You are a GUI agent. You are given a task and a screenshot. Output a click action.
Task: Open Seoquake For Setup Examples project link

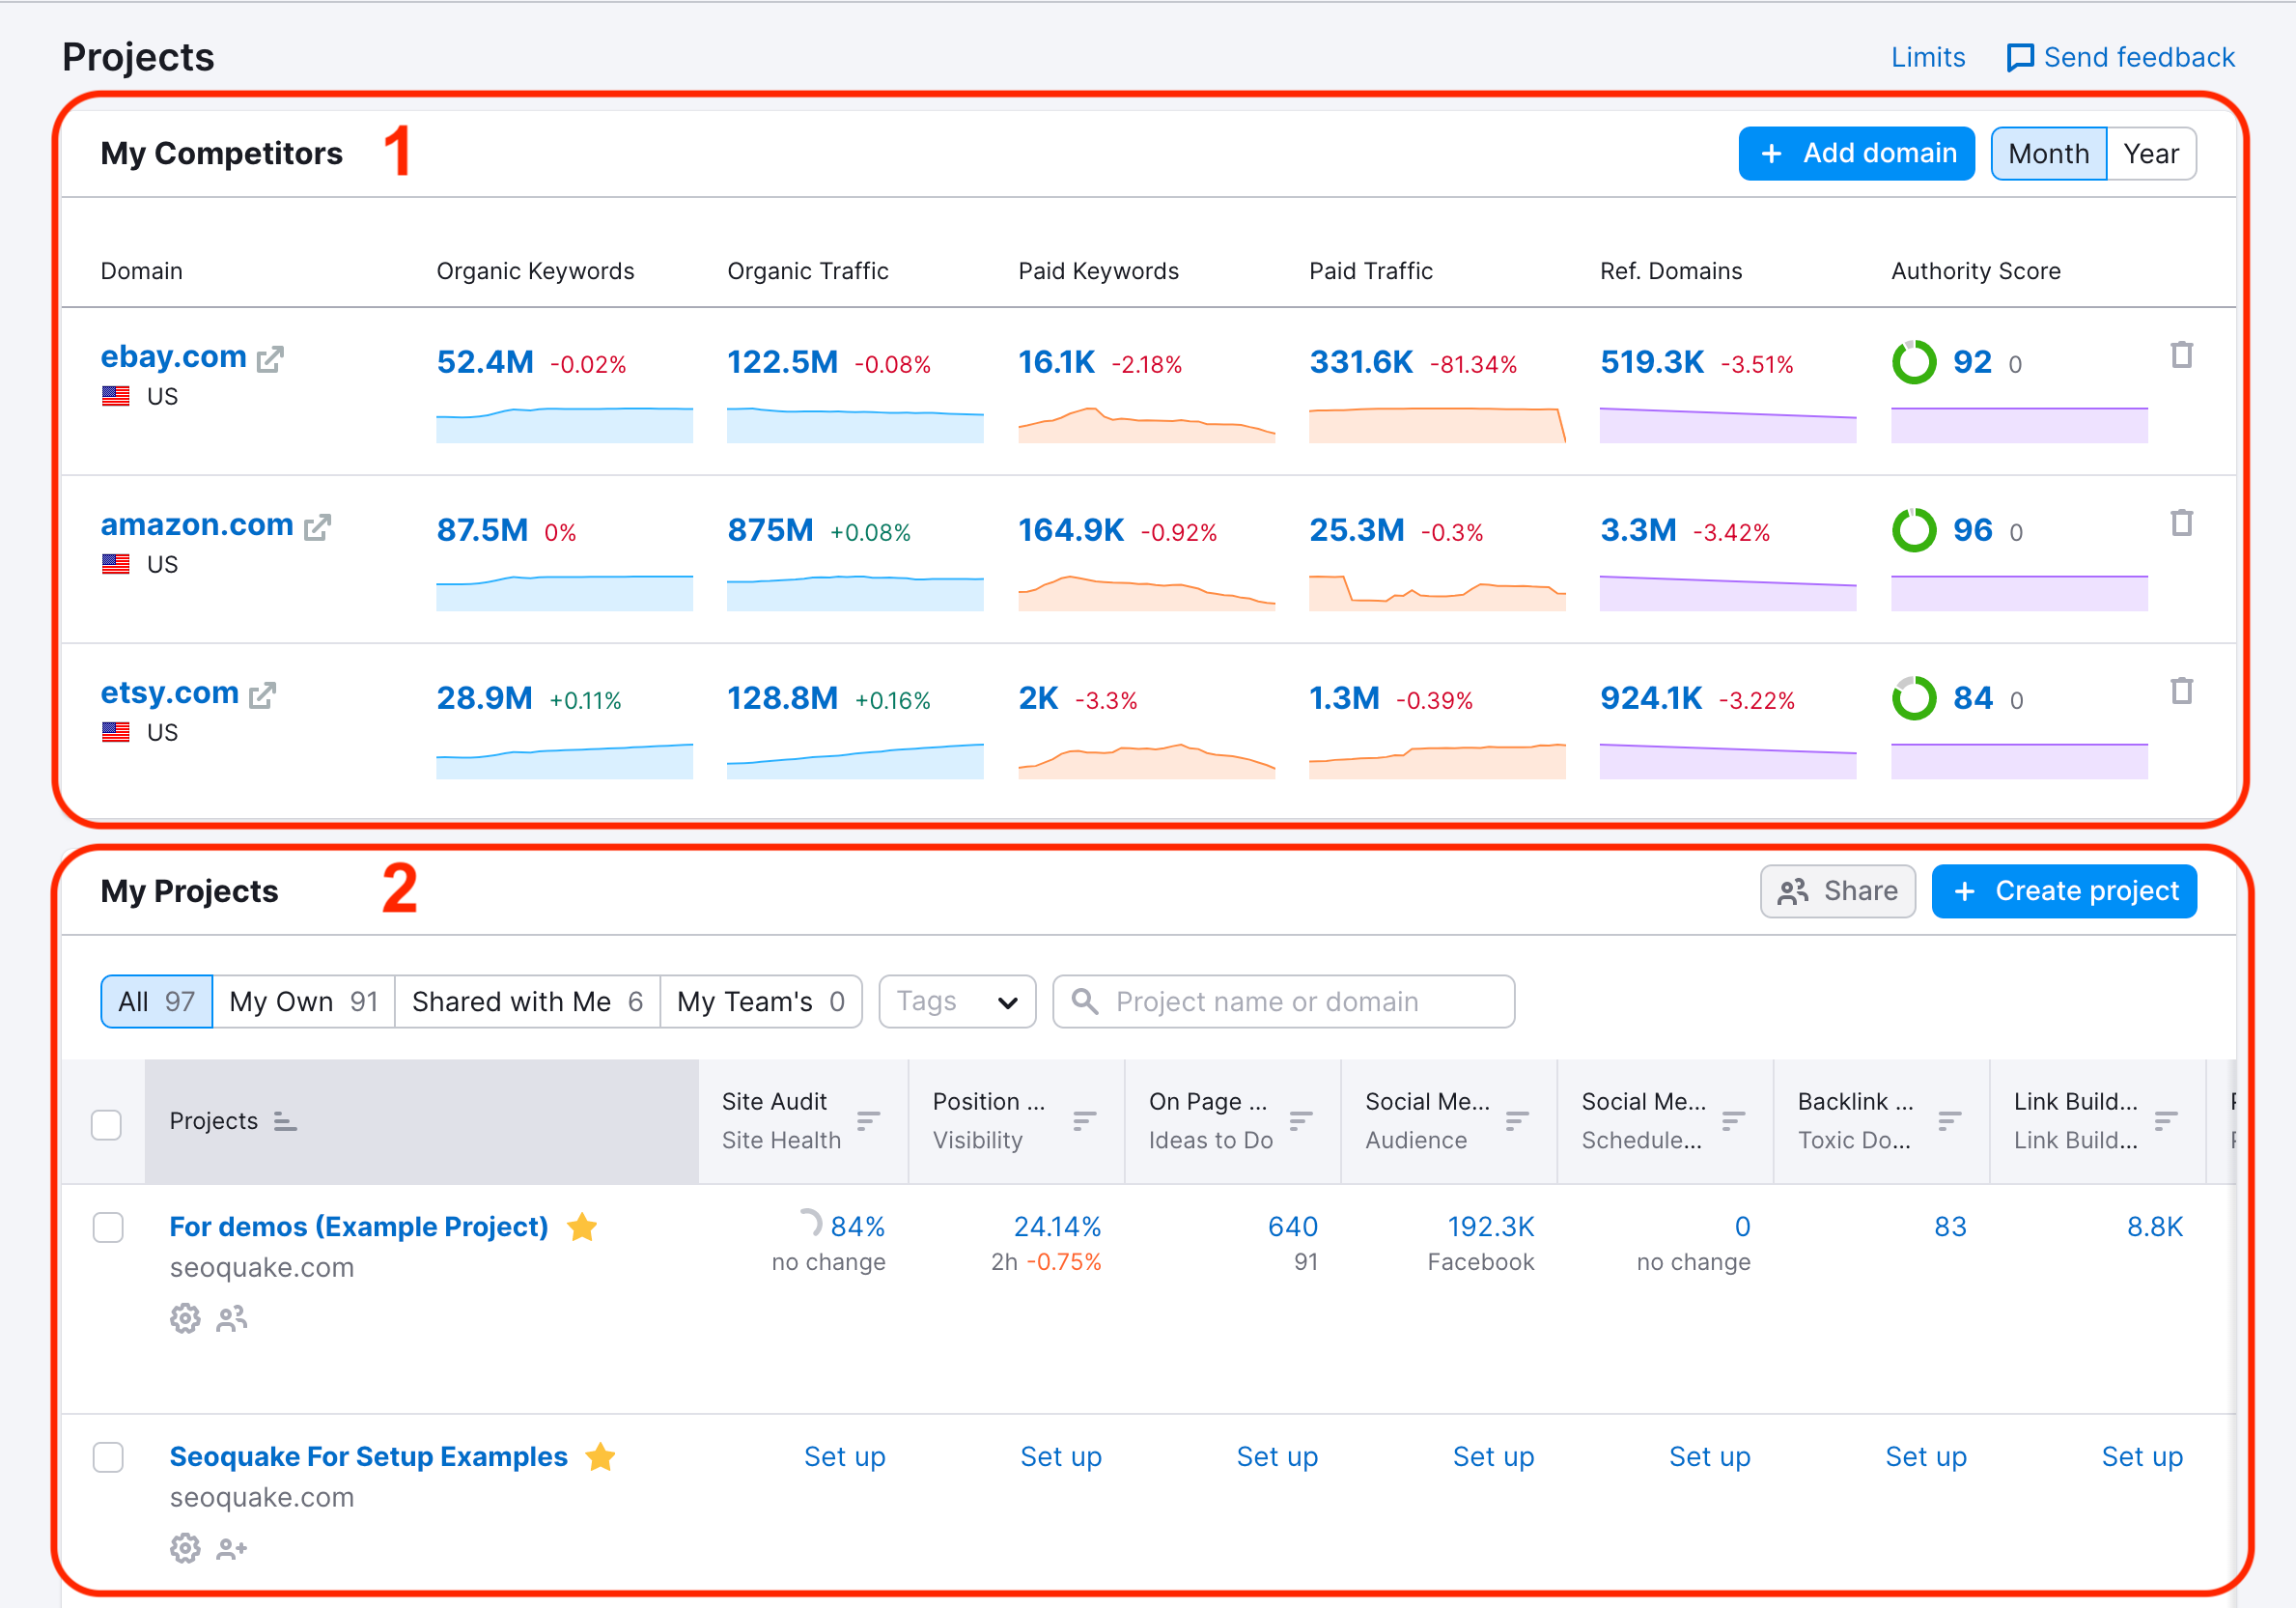click(x=368, y=1457)
